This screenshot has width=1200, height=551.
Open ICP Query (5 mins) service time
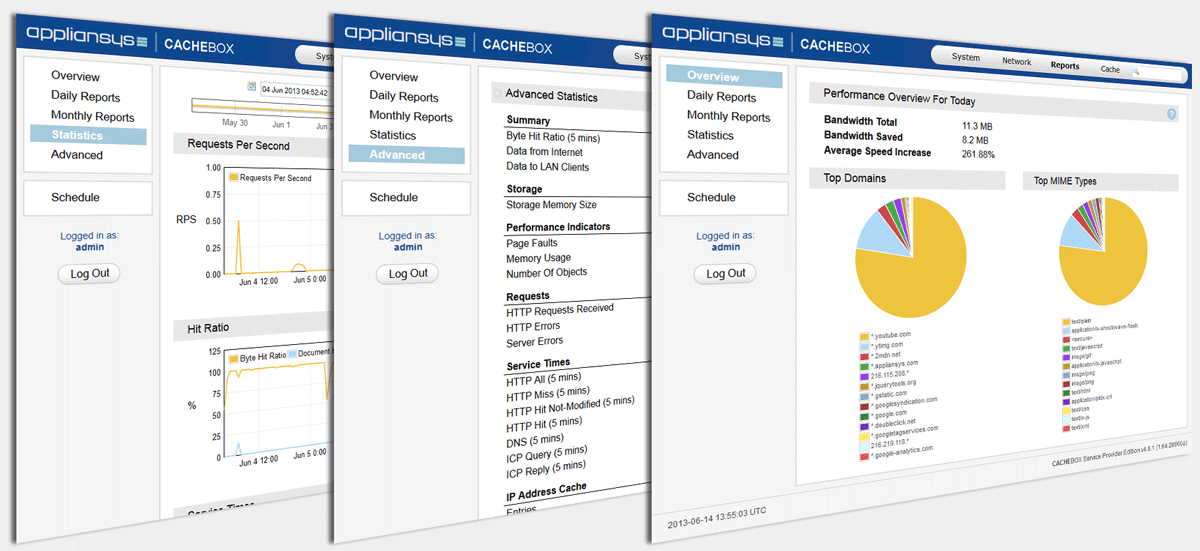[548, 452]
